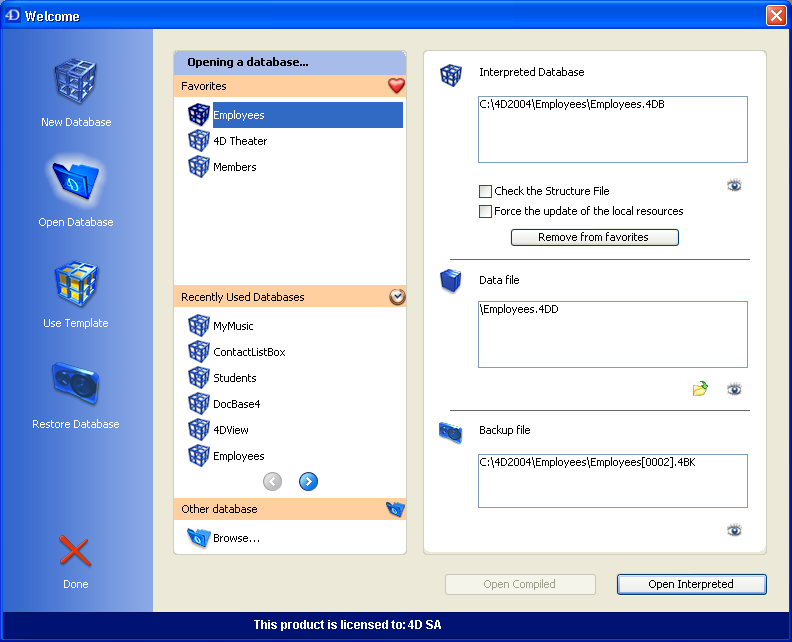Choose Restore Database in the sidebar
The height and width of the screenshot is (642, 792).
[x=76, y=385]
